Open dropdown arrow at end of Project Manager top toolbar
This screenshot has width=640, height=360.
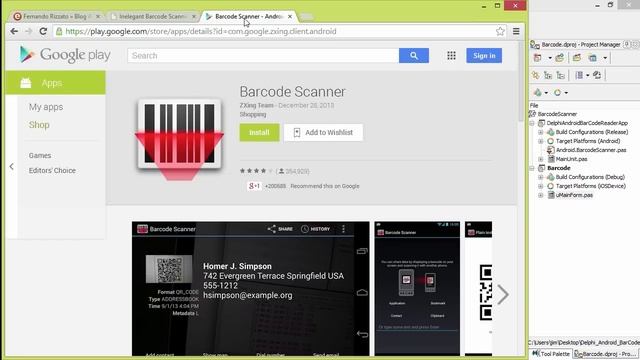click(x=605, y=58)
